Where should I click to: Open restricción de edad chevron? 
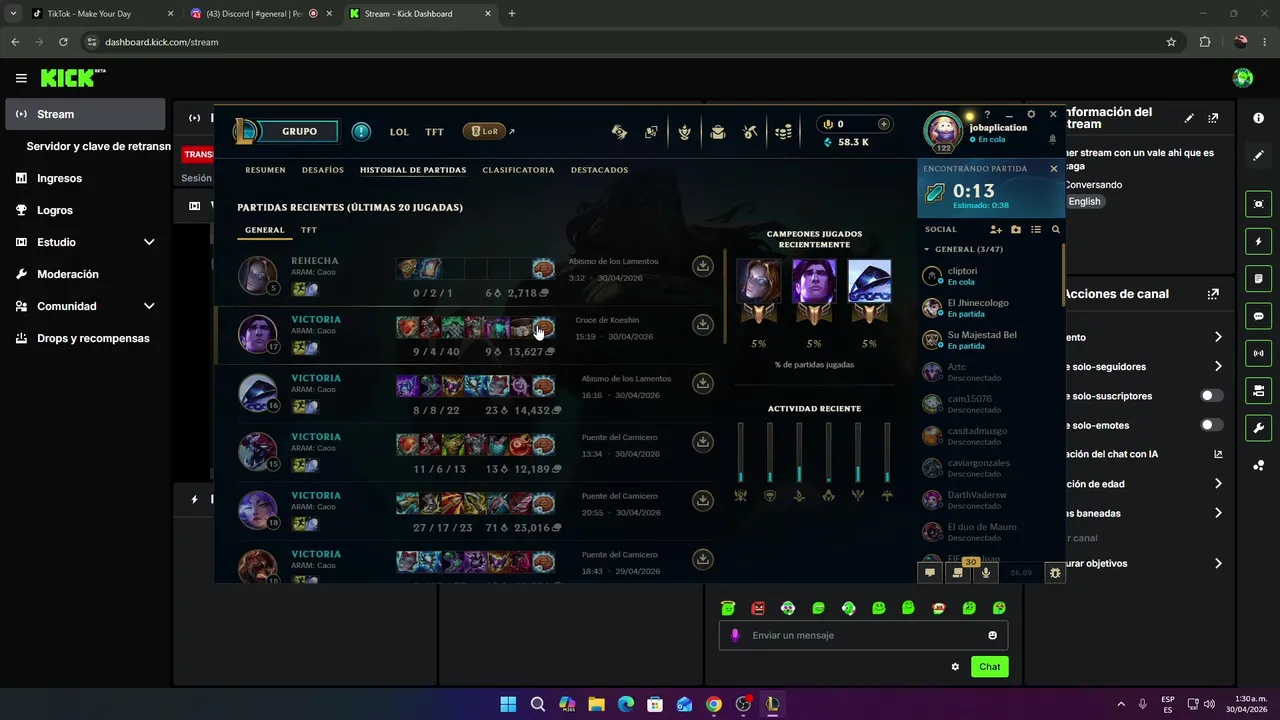pos(1218,483)
